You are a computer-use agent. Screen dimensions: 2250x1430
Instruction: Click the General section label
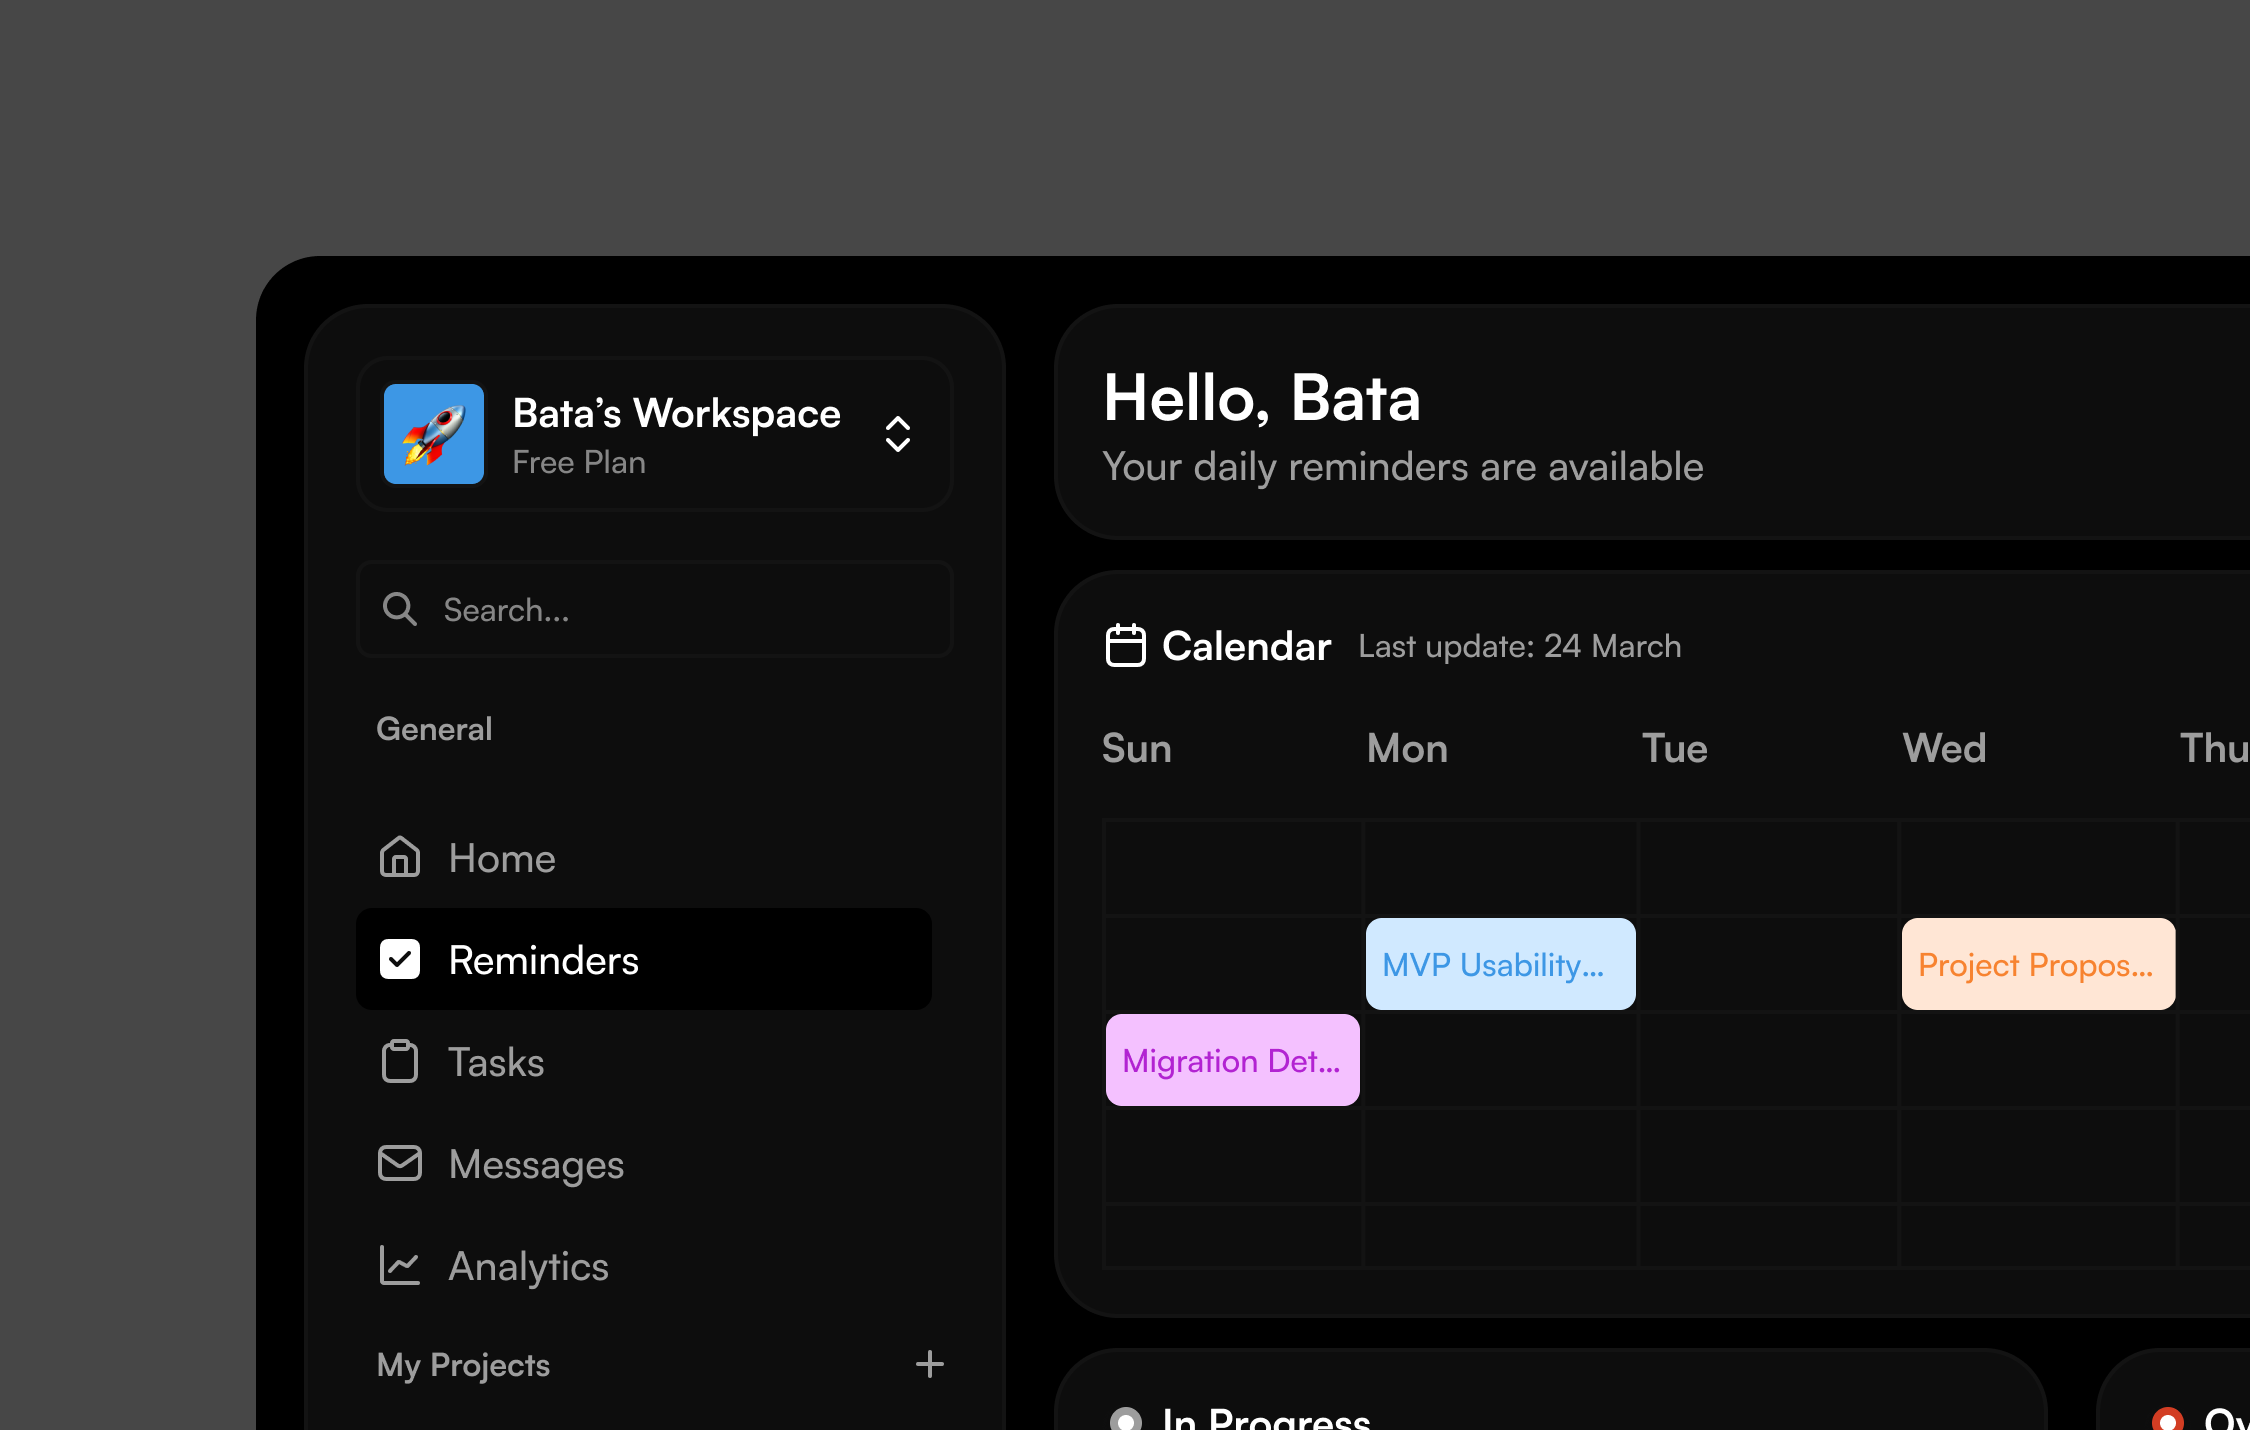pyautogui.click(x=434, y=729)
